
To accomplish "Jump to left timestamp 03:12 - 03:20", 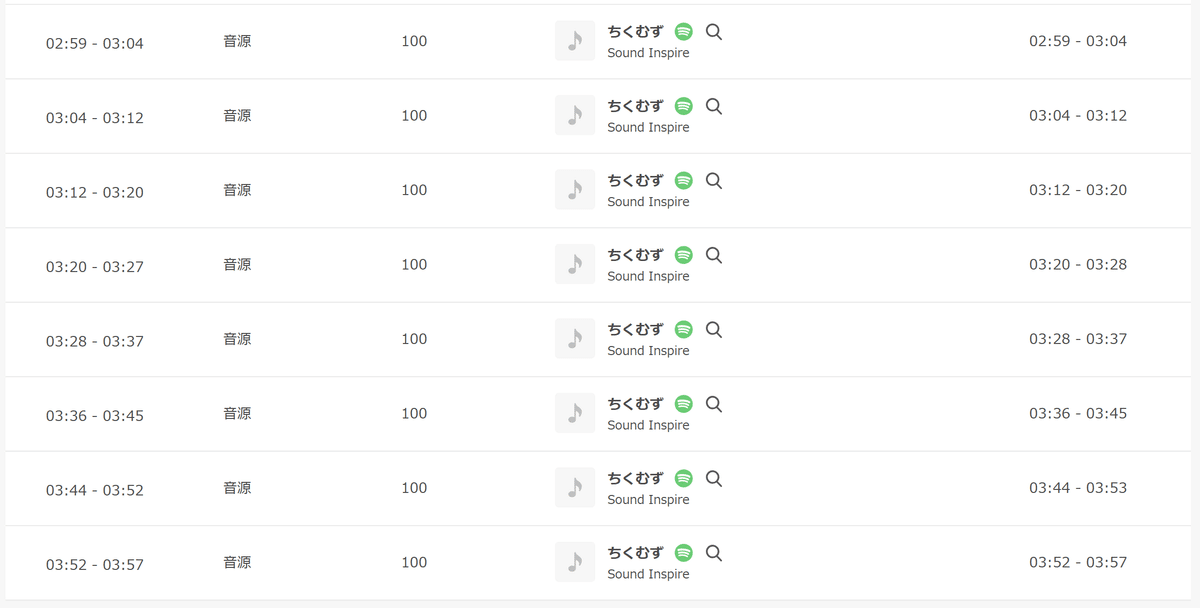I will [95, 192].
